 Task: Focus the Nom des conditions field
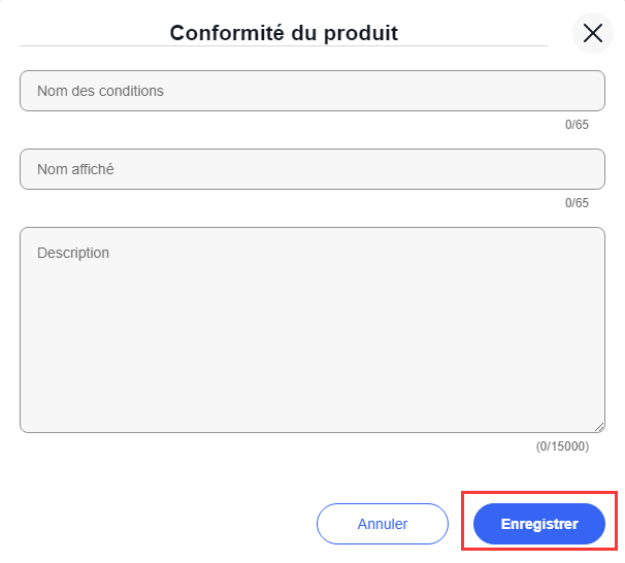[x=312, y=91]
